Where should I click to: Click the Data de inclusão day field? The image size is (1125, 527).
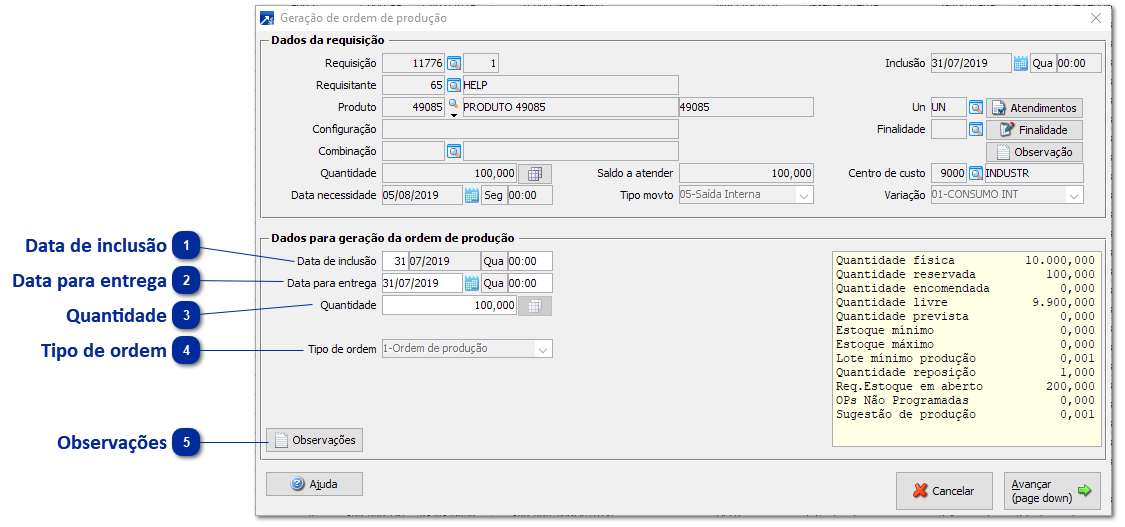pyautogui.click(x=395, y=261)
